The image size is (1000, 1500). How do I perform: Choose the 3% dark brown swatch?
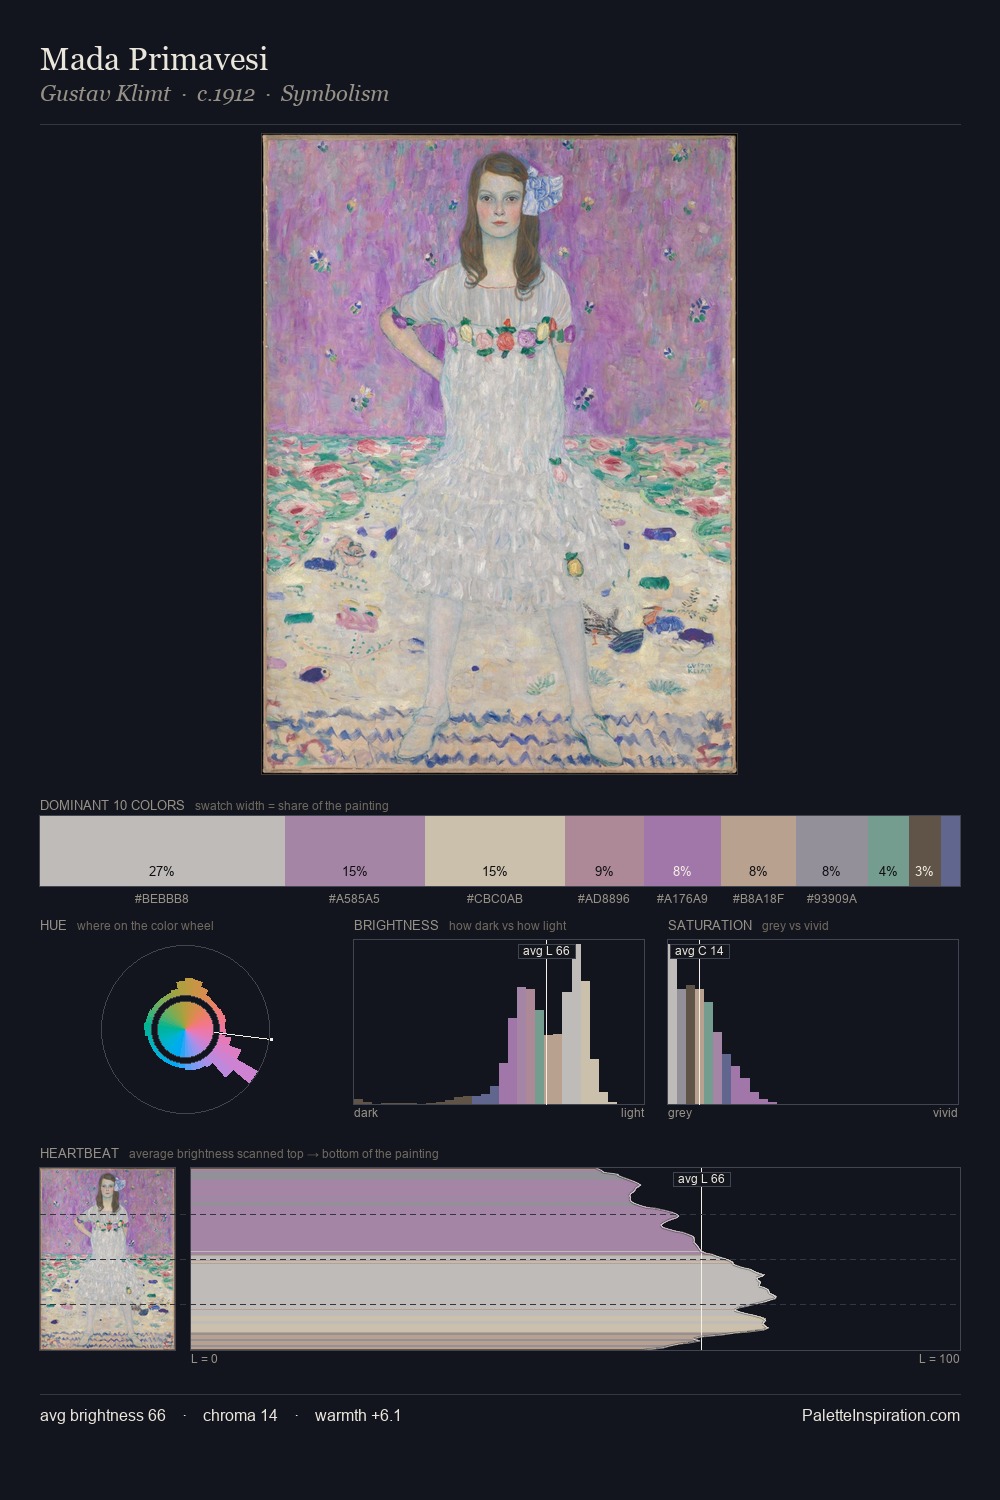click(x=925, y=851)
